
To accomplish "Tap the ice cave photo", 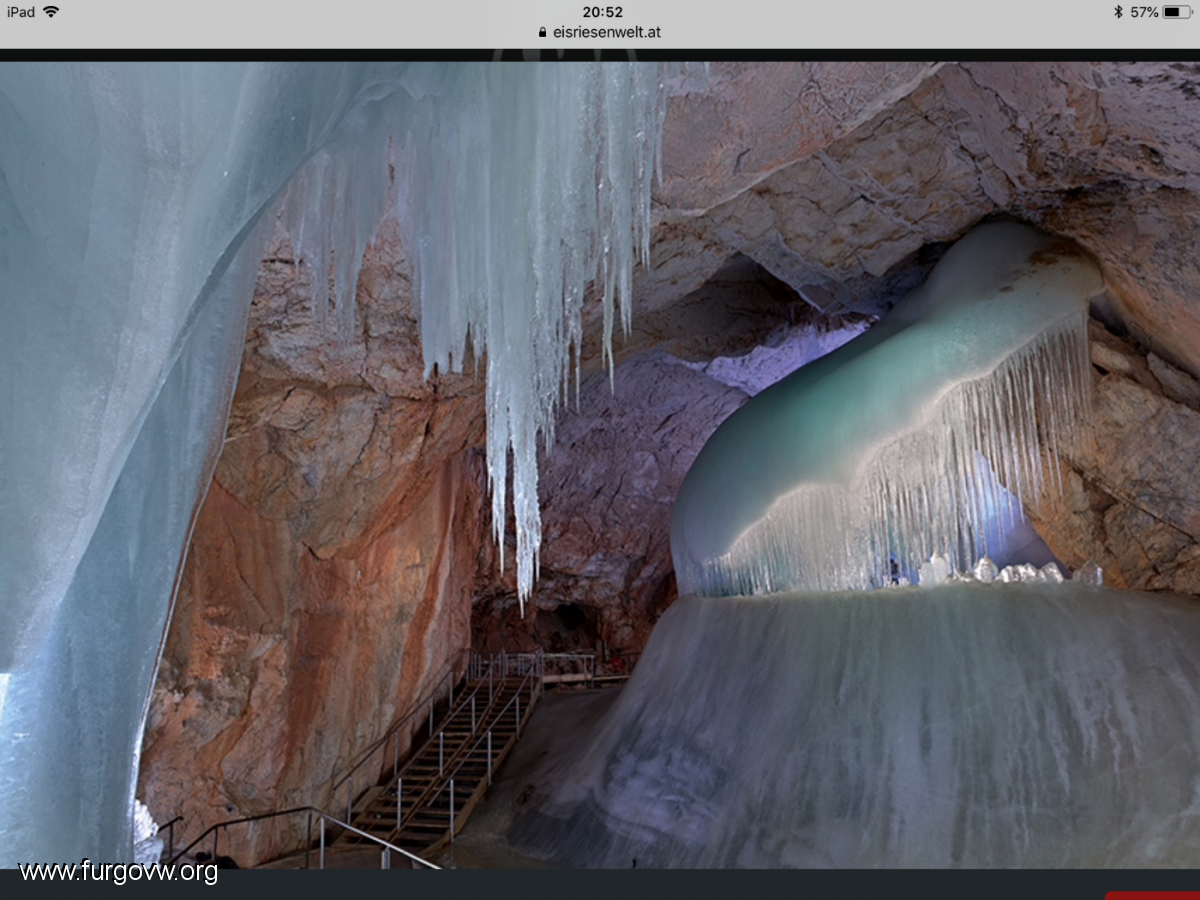I will 600,465.
